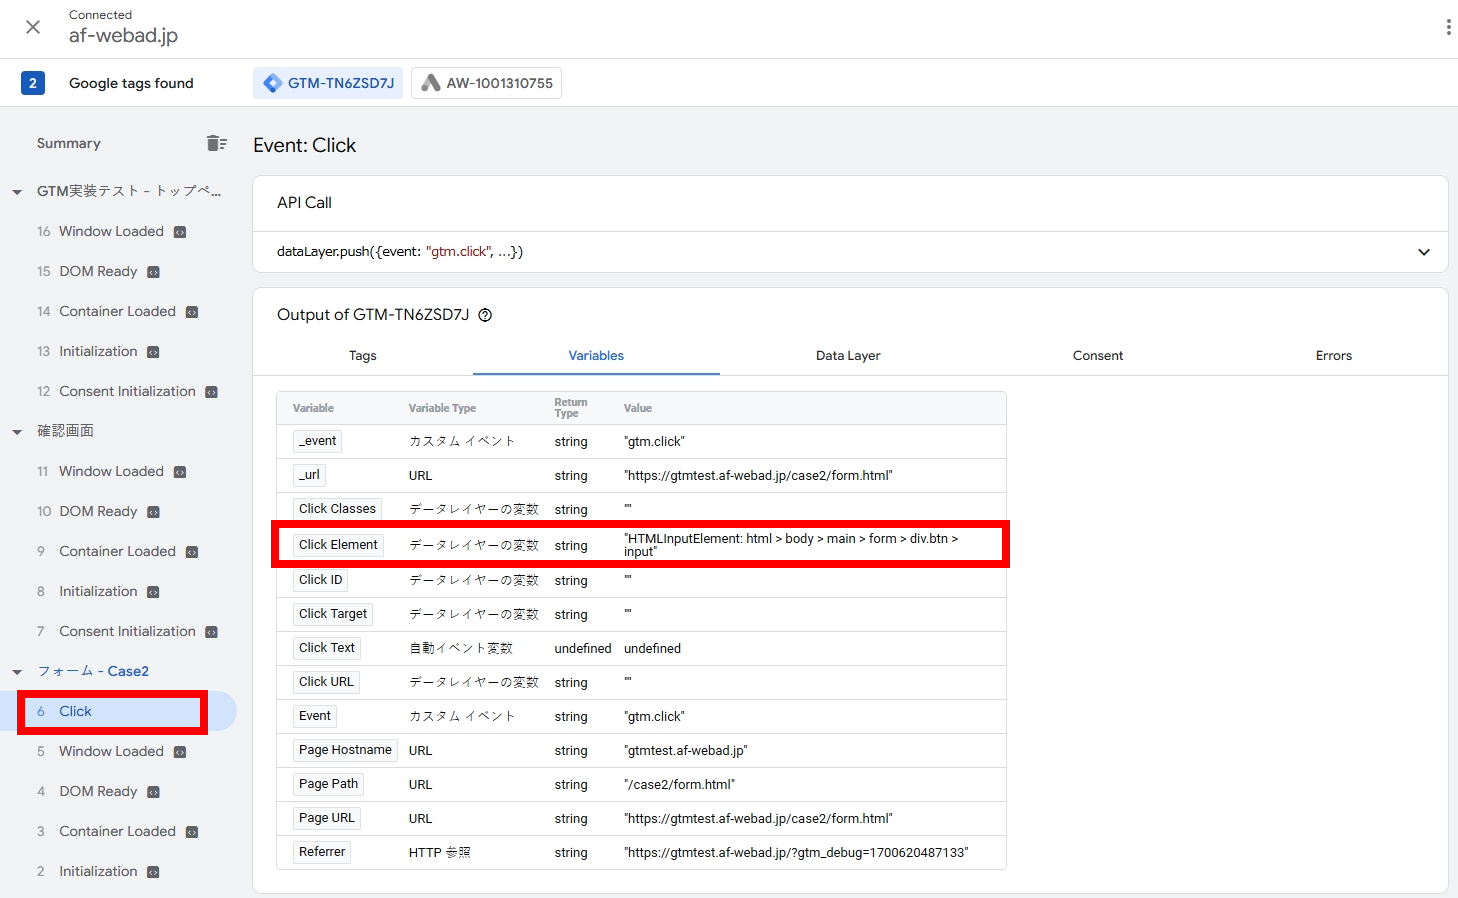The width and height of the screenshot is (1458, 898).
Task: Select the AW-1001310755 Google Ads tag chip
Action: pos(486,83)
